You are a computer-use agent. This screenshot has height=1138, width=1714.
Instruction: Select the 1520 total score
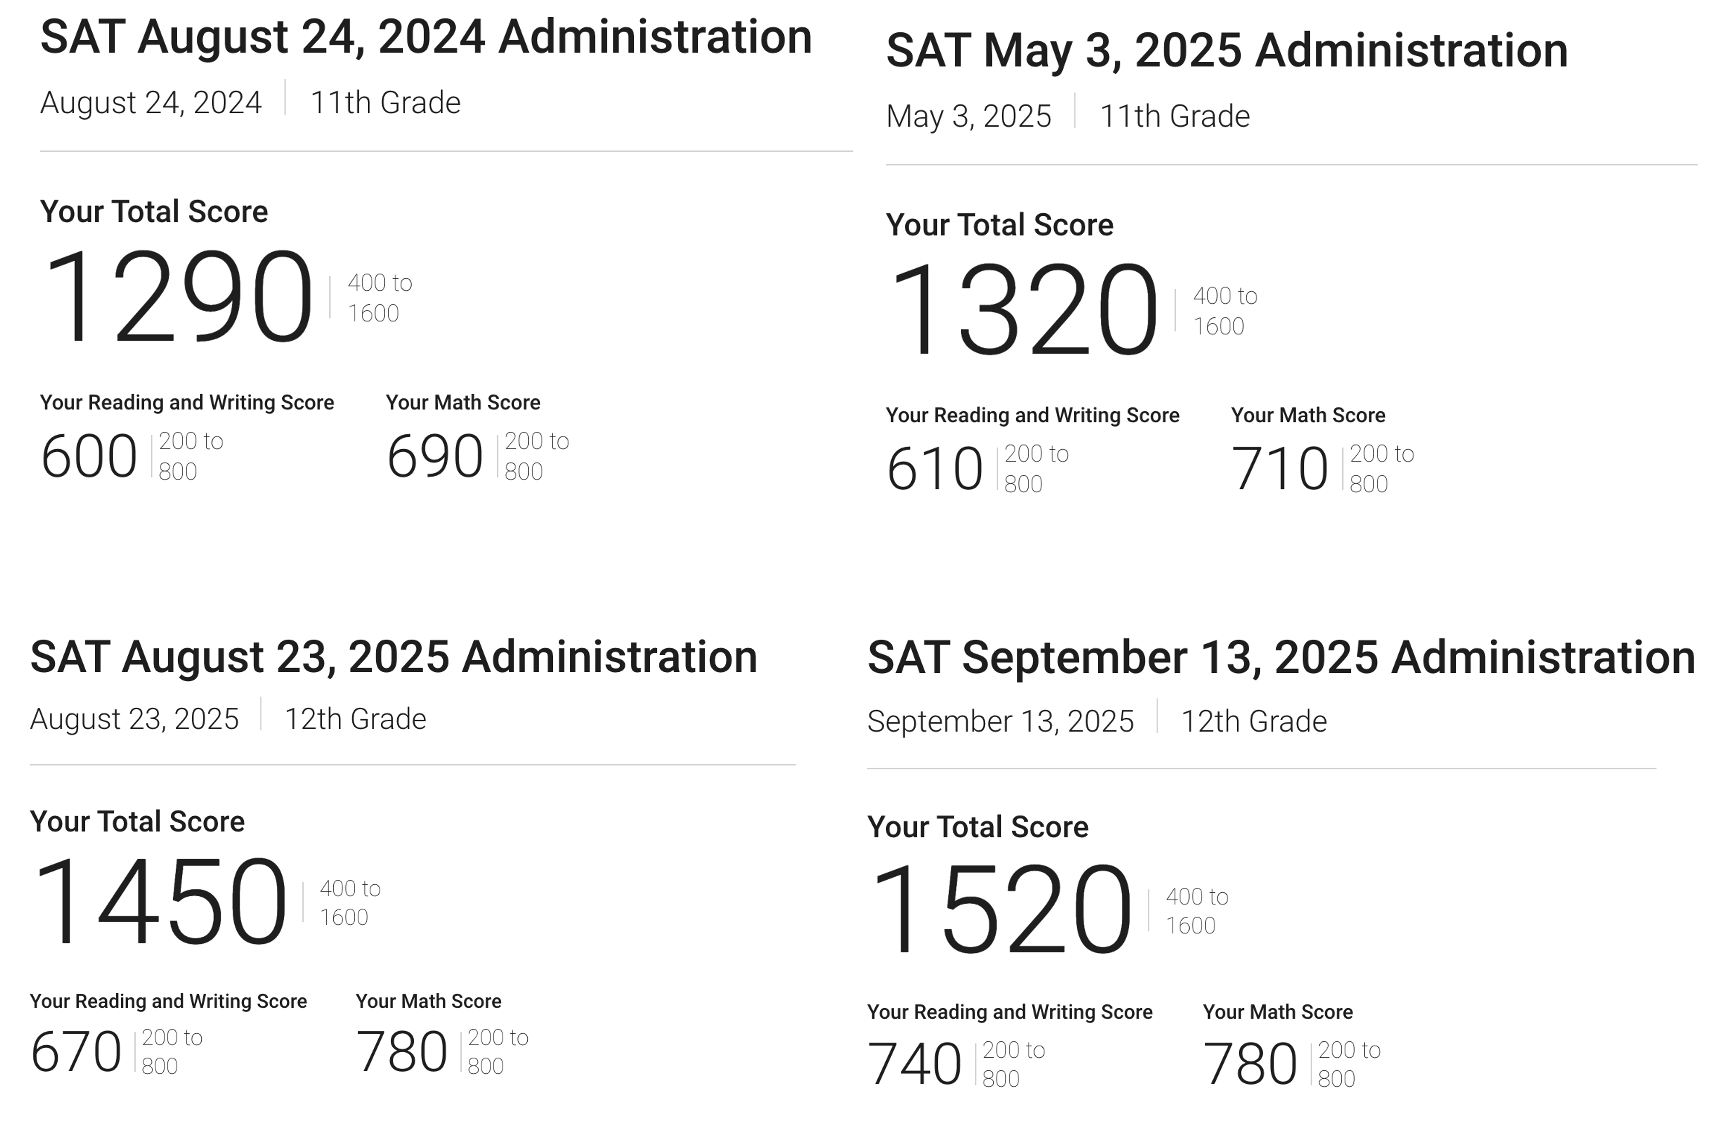1001,910
